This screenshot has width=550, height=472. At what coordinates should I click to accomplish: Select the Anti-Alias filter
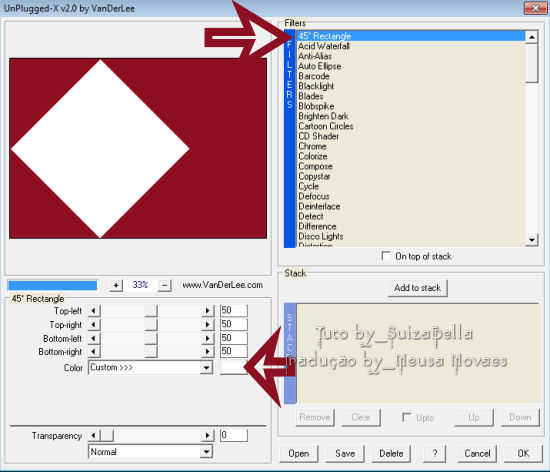(411, 56)
